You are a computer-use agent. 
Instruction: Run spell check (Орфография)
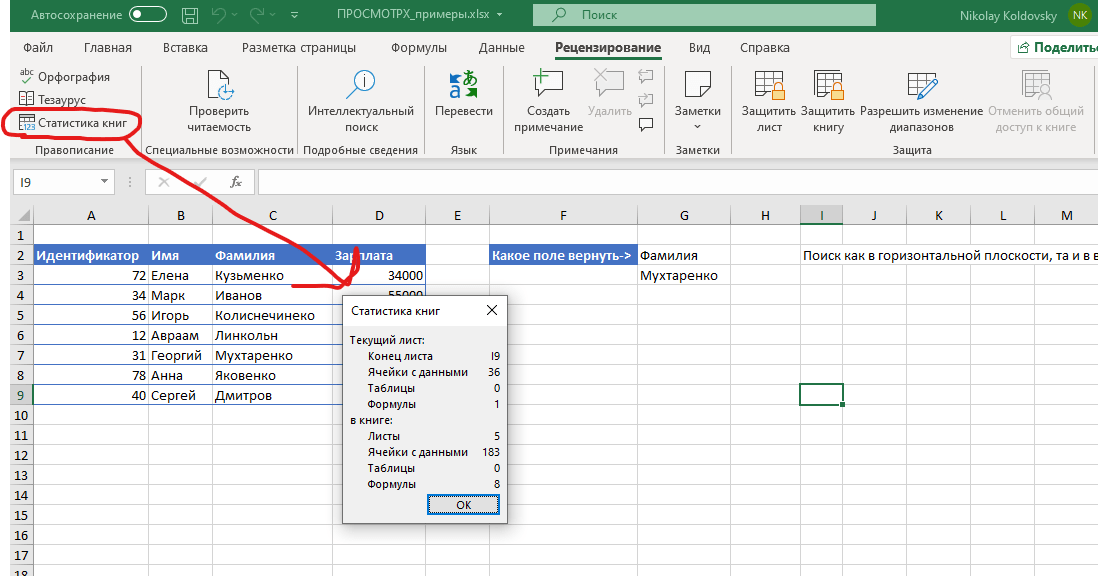[66, 77]
